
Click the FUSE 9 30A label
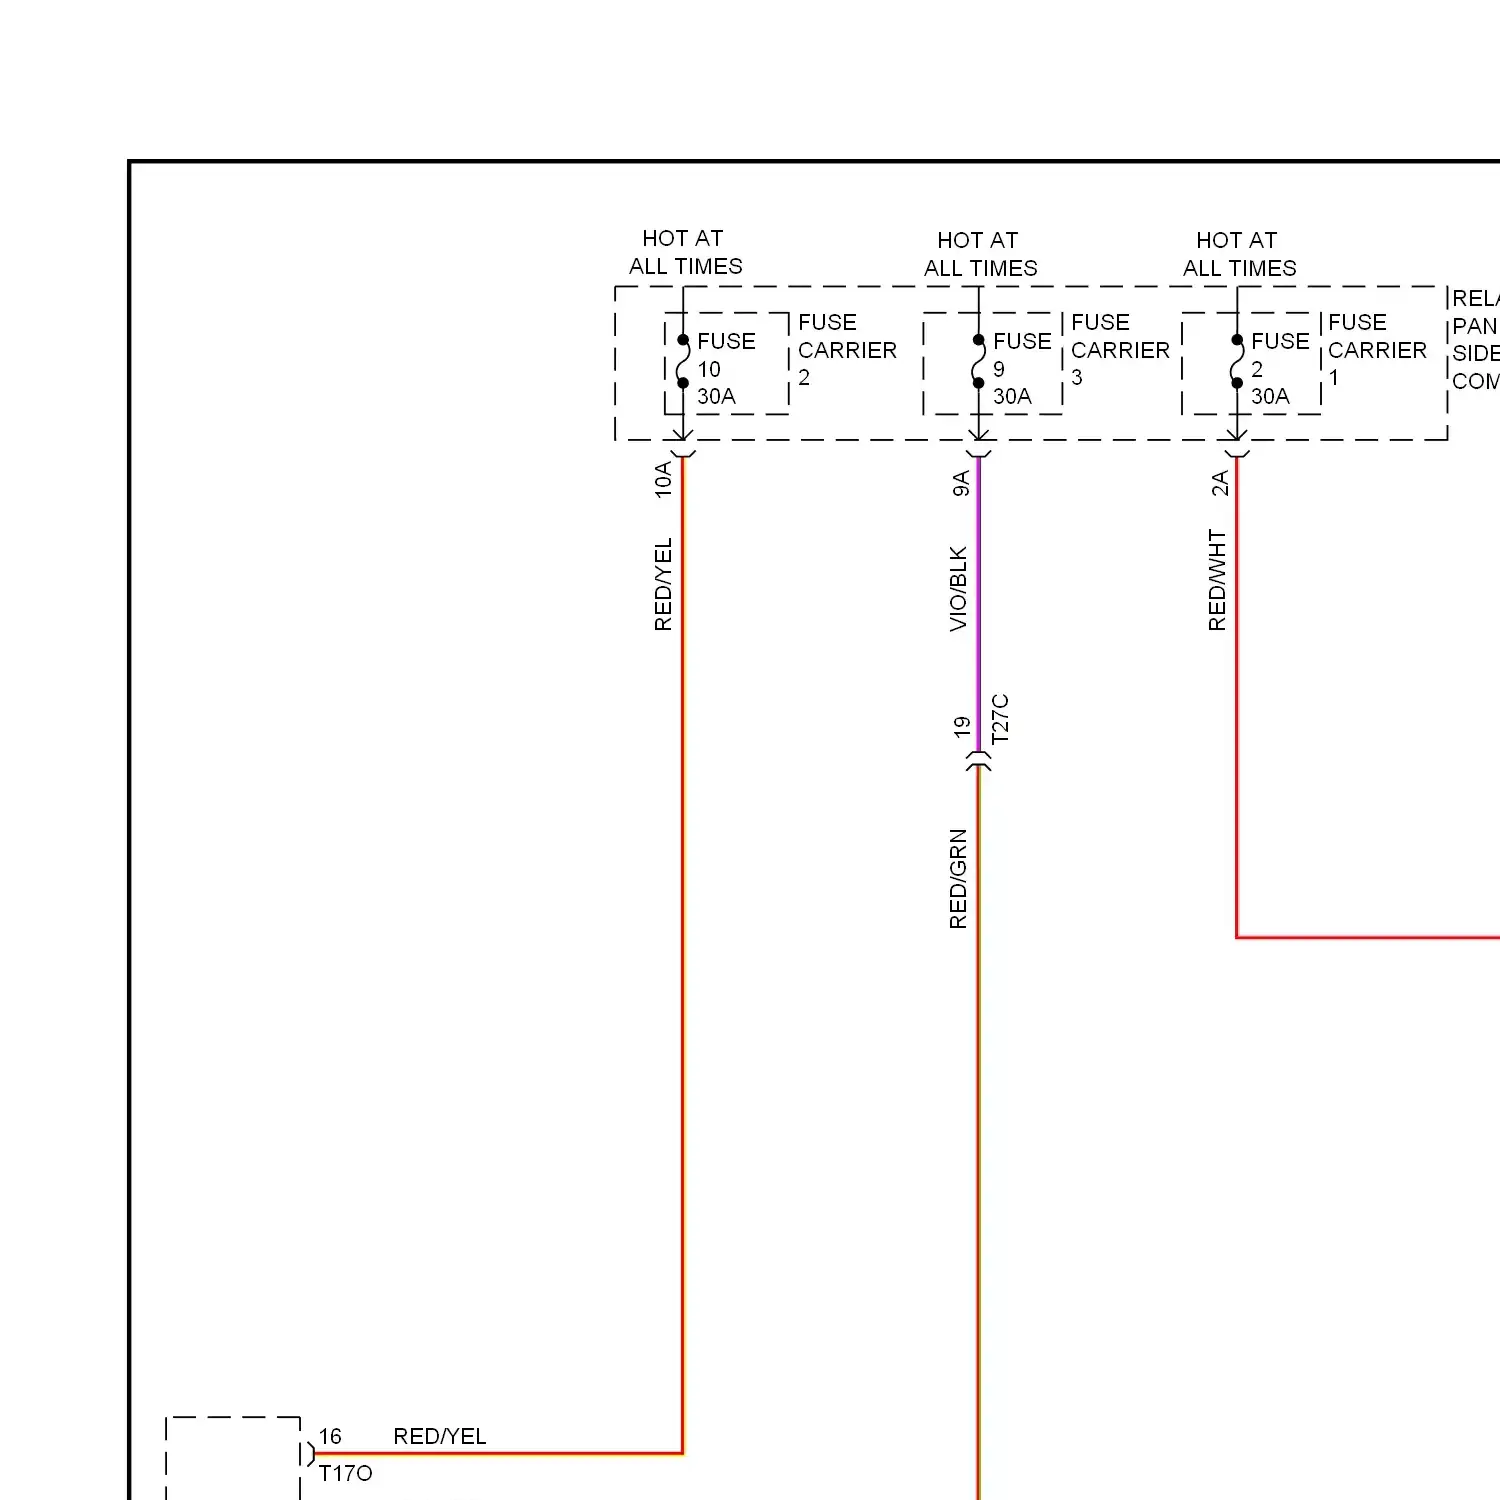click(x=1022, y=369)
